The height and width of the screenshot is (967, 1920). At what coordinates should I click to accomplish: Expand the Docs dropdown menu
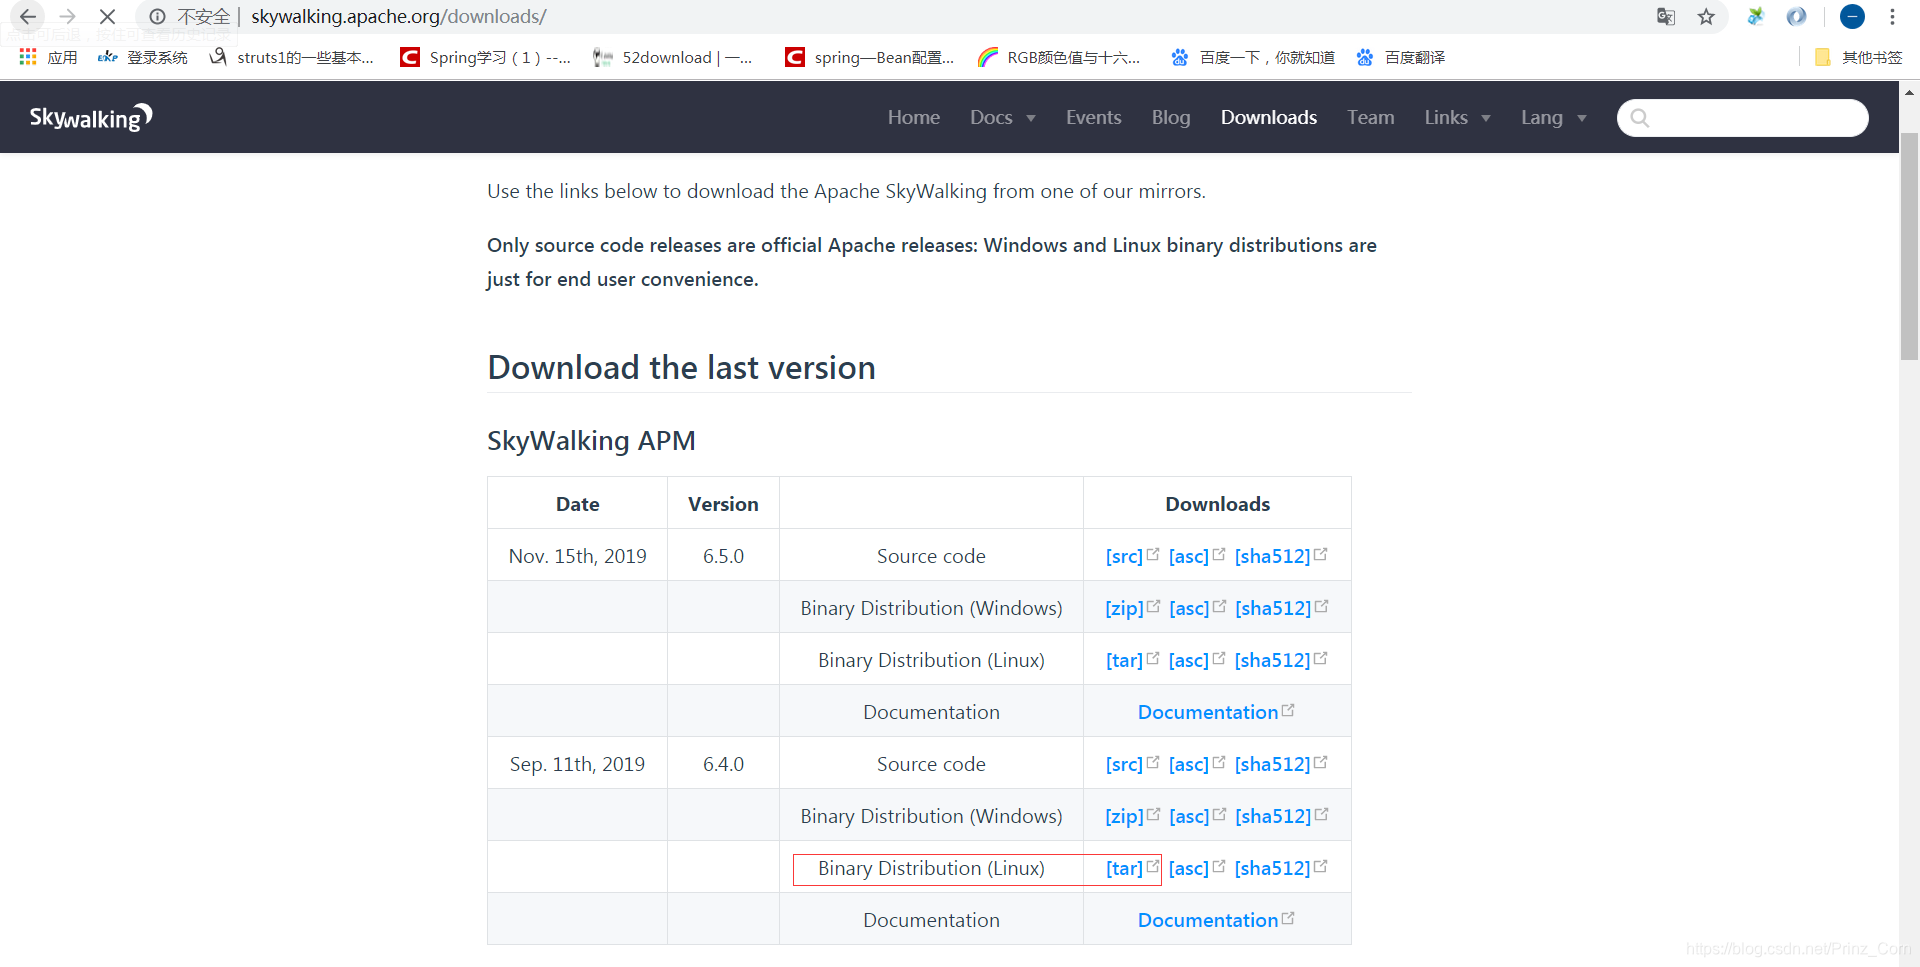[x=1003, y=118]
